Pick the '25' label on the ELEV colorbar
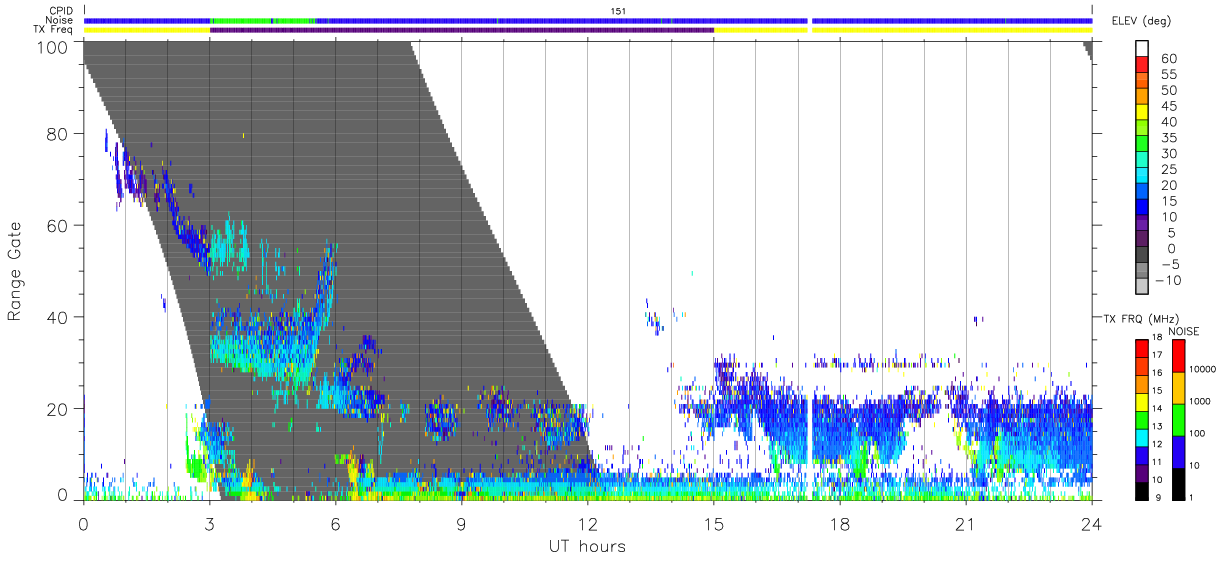1228x567 pixels. pyautogui.click(x=1168, y=170)
